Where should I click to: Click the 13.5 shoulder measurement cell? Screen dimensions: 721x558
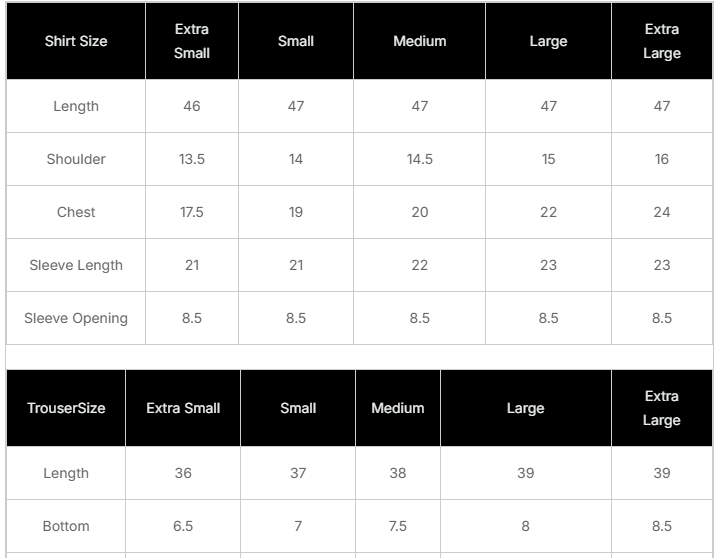192,159
